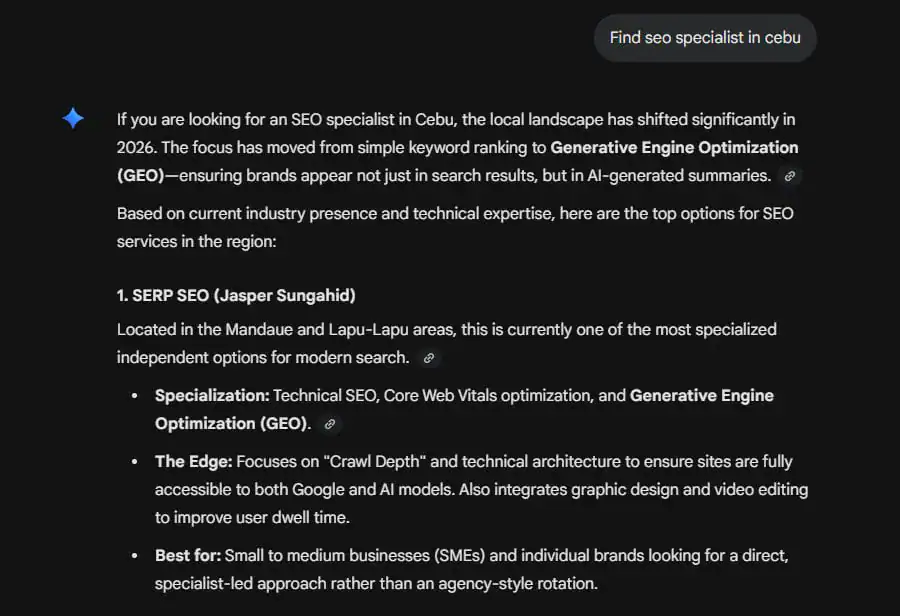The image size is (900, 616).
Task: Open source link icon after "modern search"
Action: click(429, 358)
